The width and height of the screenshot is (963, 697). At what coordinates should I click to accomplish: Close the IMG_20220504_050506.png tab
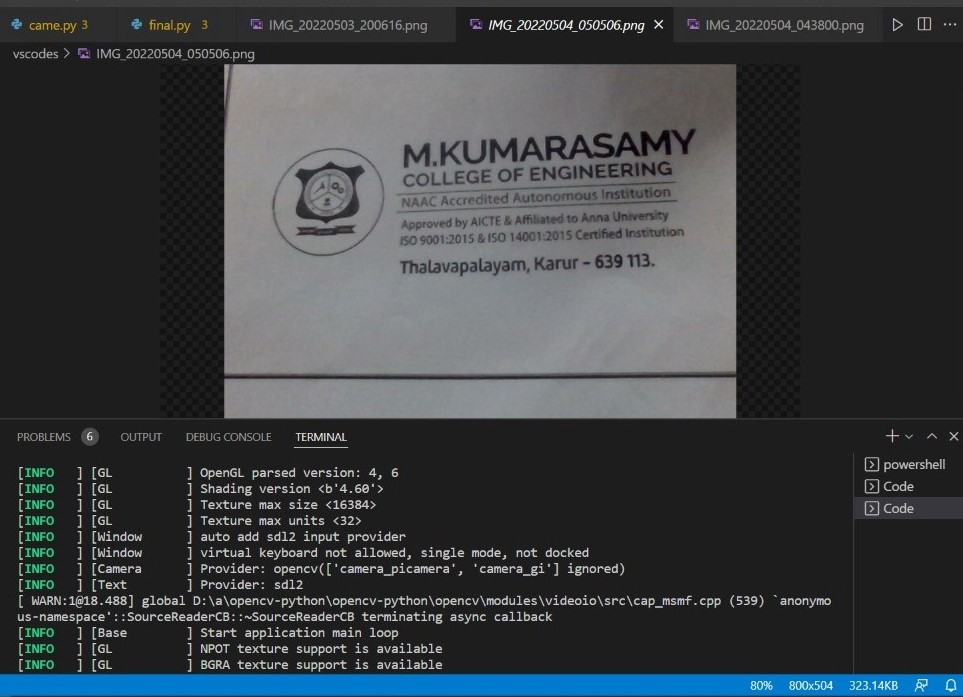pos(658,25)
